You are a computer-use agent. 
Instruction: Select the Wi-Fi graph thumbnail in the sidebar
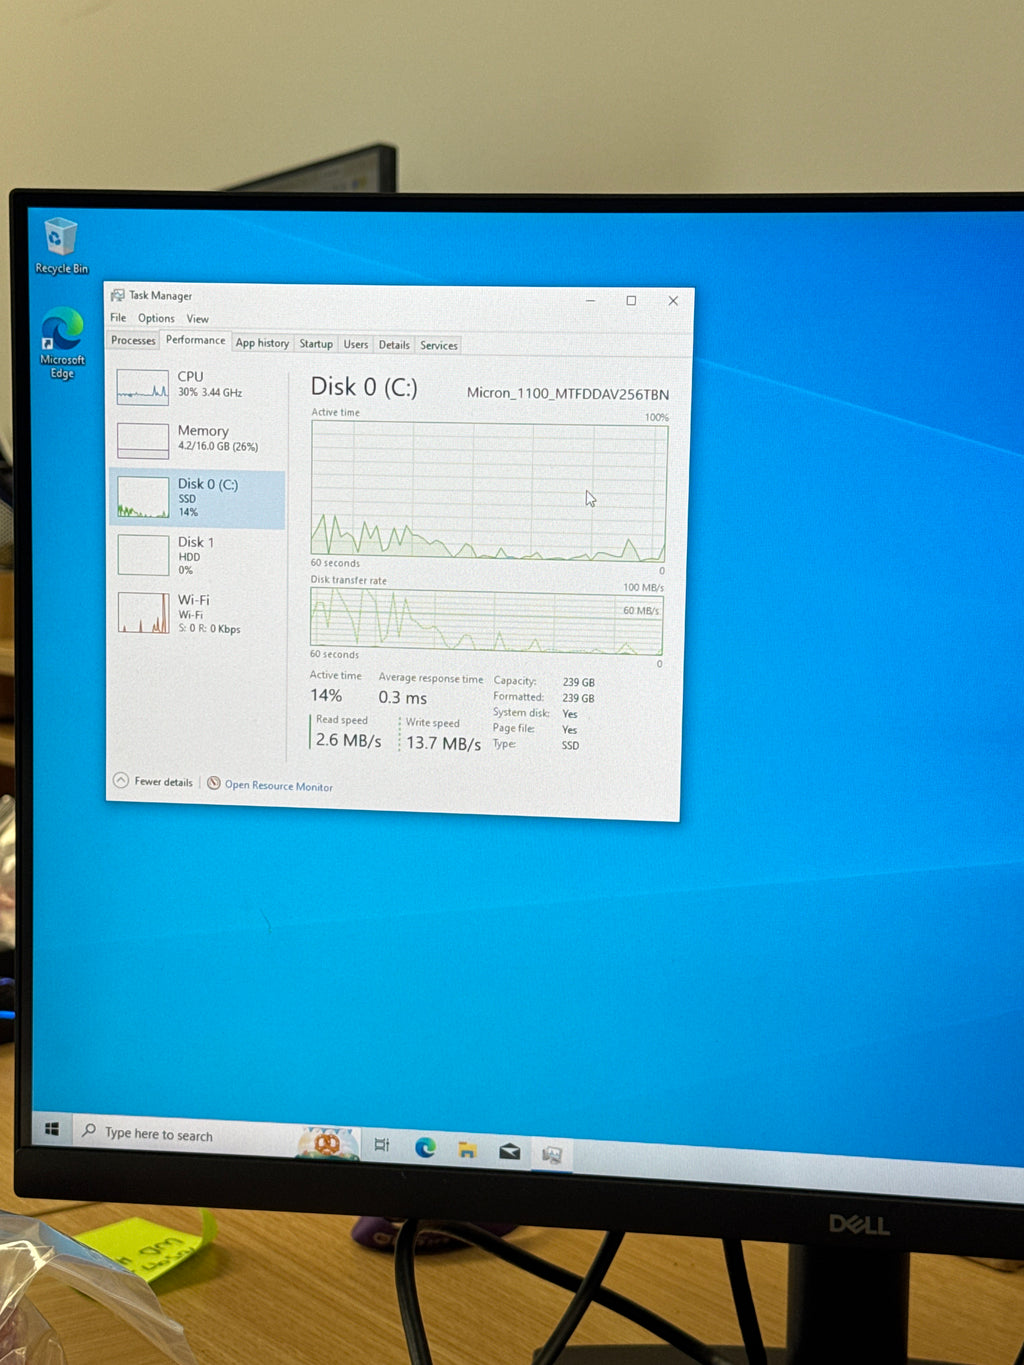pos(144,613)
